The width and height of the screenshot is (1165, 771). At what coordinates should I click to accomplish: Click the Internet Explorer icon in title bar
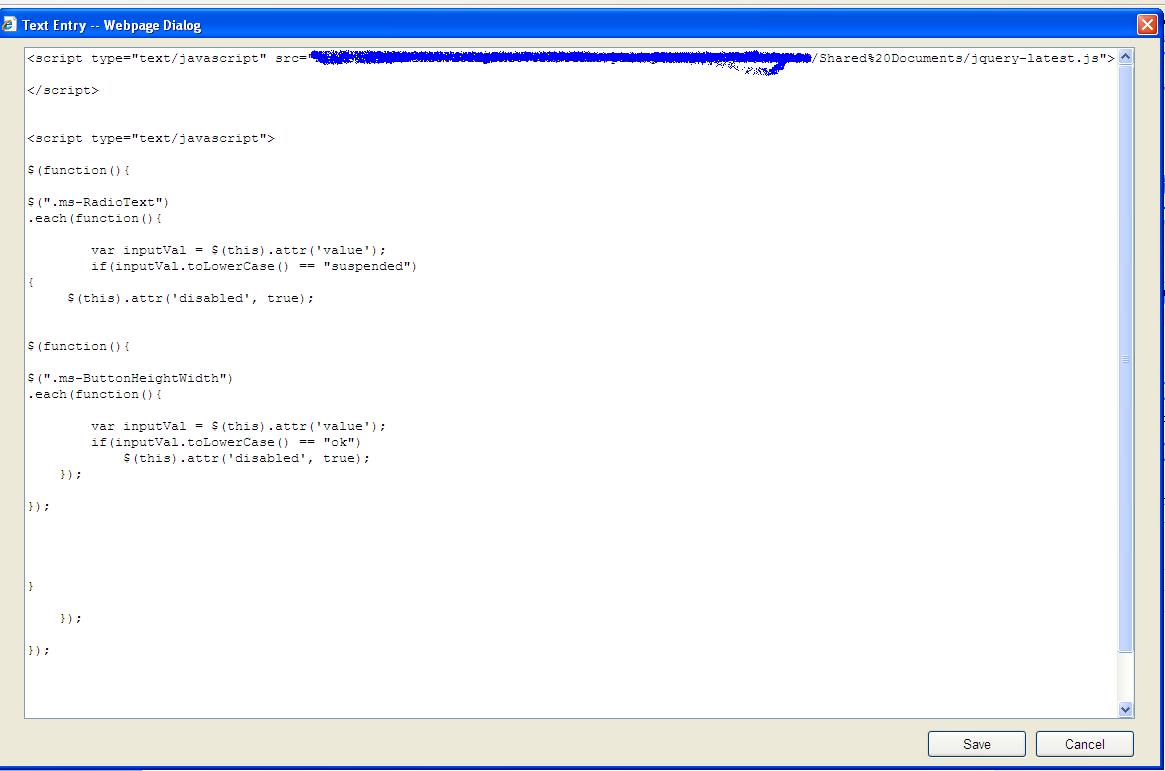tap(9, 25)
